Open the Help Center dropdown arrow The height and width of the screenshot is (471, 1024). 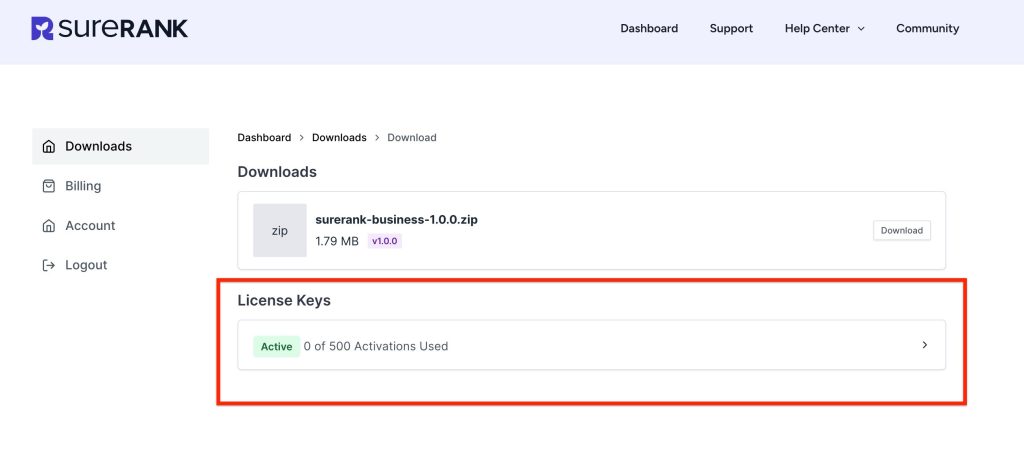pos(861,29)
